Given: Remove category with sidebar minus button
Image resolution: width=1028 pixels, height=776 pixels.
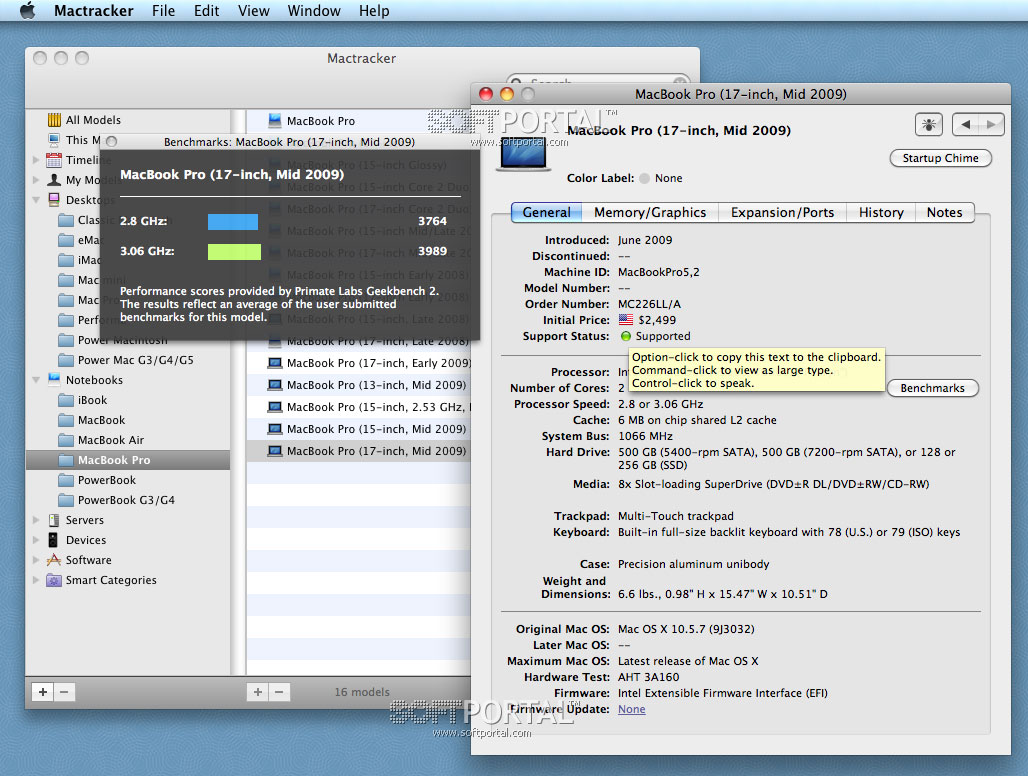Looking at the screenshot, I should click(x=64, y=691).
